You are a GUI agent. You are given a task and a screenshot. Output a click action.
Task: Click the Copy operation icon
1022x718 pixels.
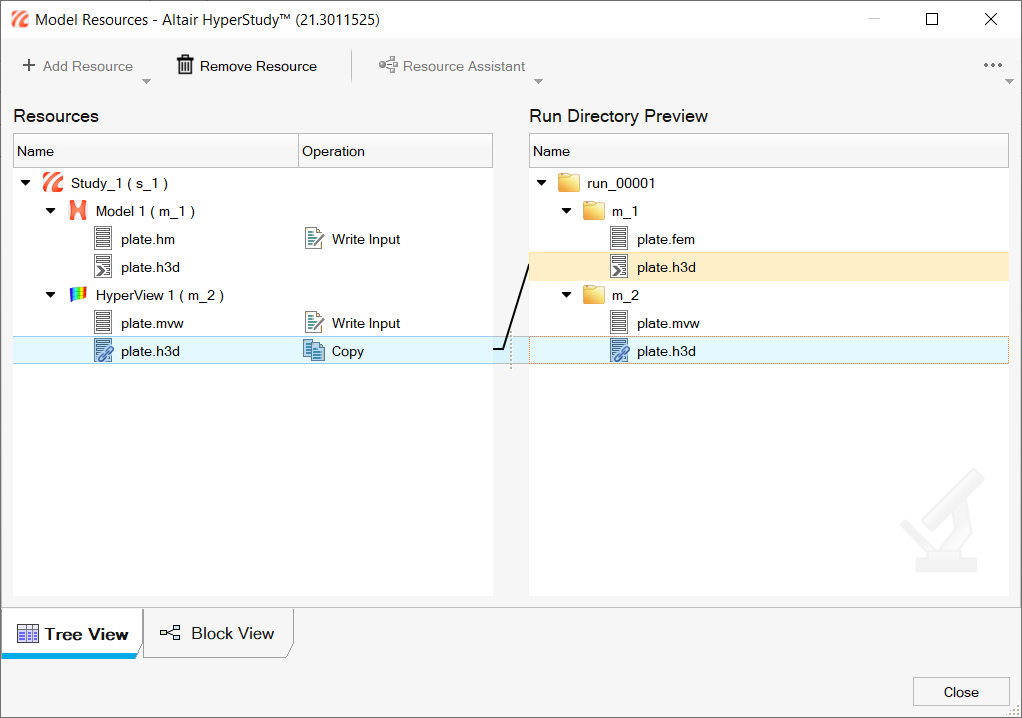[314, 351]
